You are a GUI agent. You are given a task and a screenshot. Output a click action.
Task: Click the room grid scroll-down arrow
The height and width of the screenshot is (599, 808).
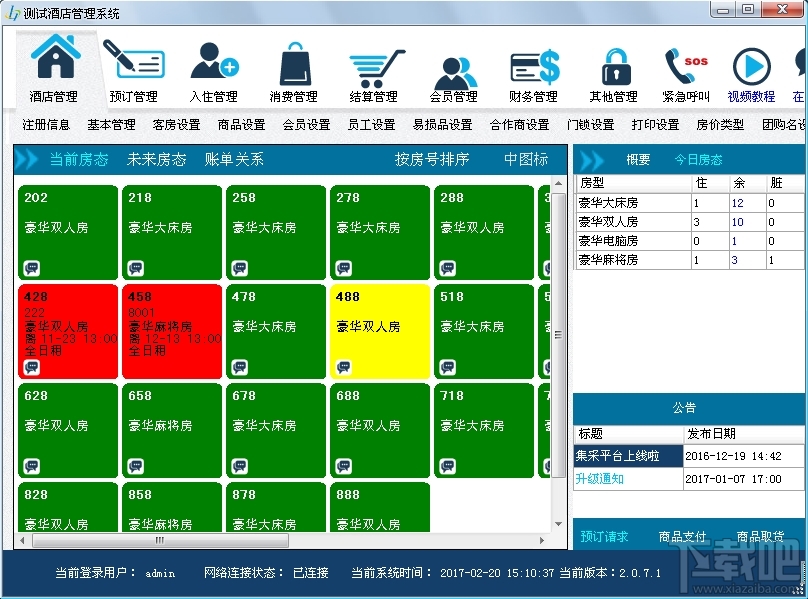point(559,524)
